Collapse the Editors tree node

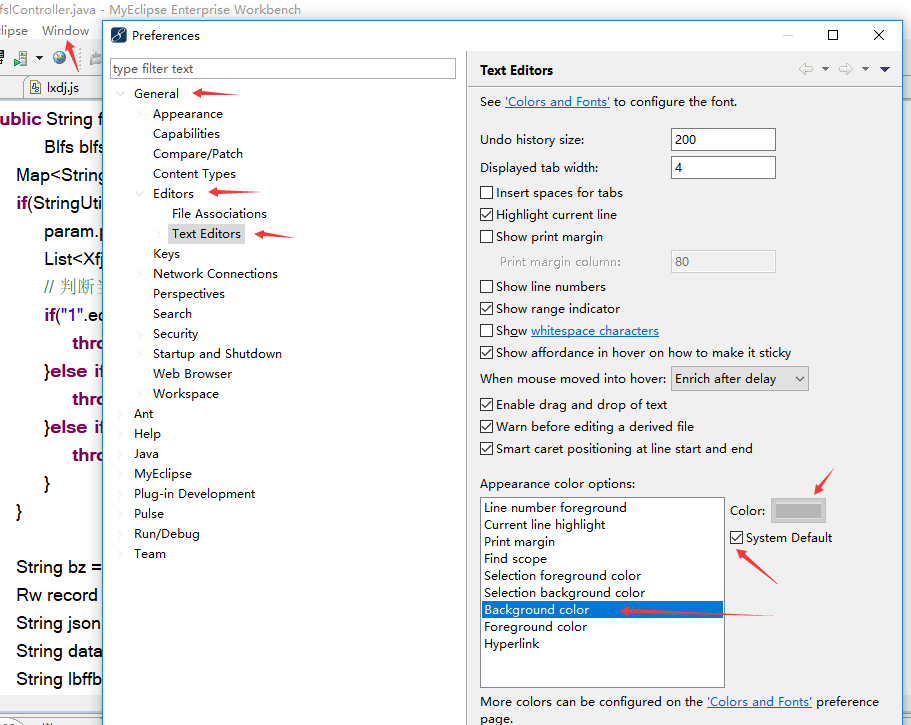coord(139,193)
